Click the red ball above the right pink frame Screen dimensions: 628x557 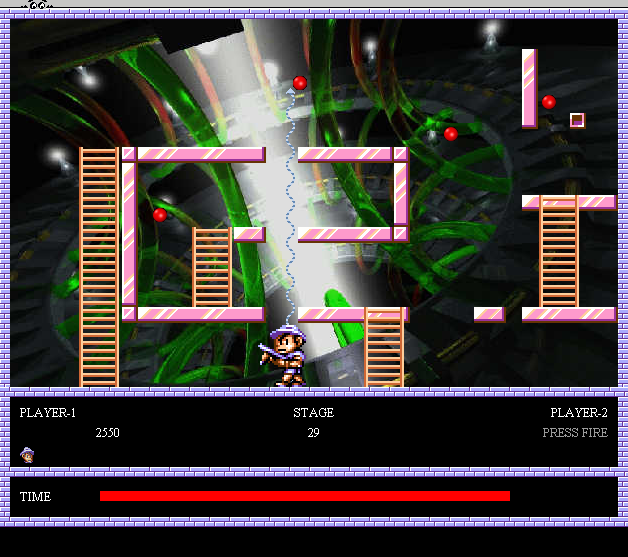pyautogui.click(x=451, y=134)
